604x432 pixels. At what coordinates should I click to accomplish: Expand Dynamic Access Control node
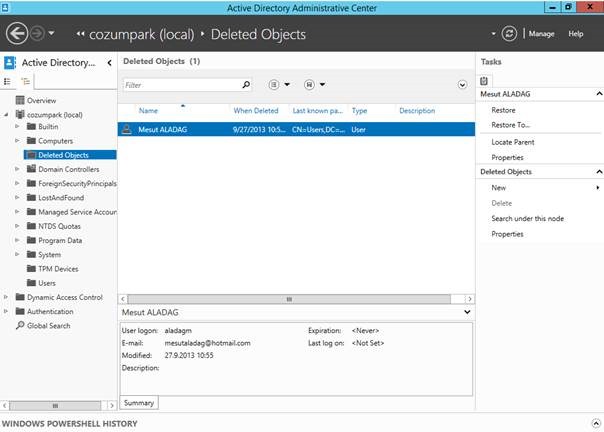(x=6, y=297)
